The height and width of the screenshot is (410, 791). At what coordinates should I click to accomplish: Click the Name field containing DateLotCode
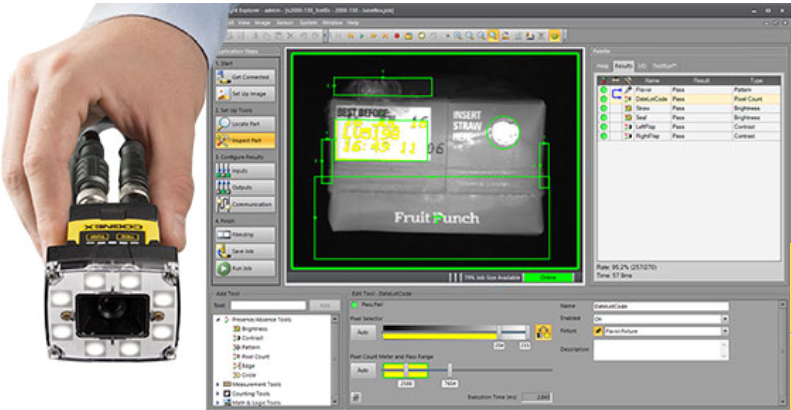click(x=661, y=306)
